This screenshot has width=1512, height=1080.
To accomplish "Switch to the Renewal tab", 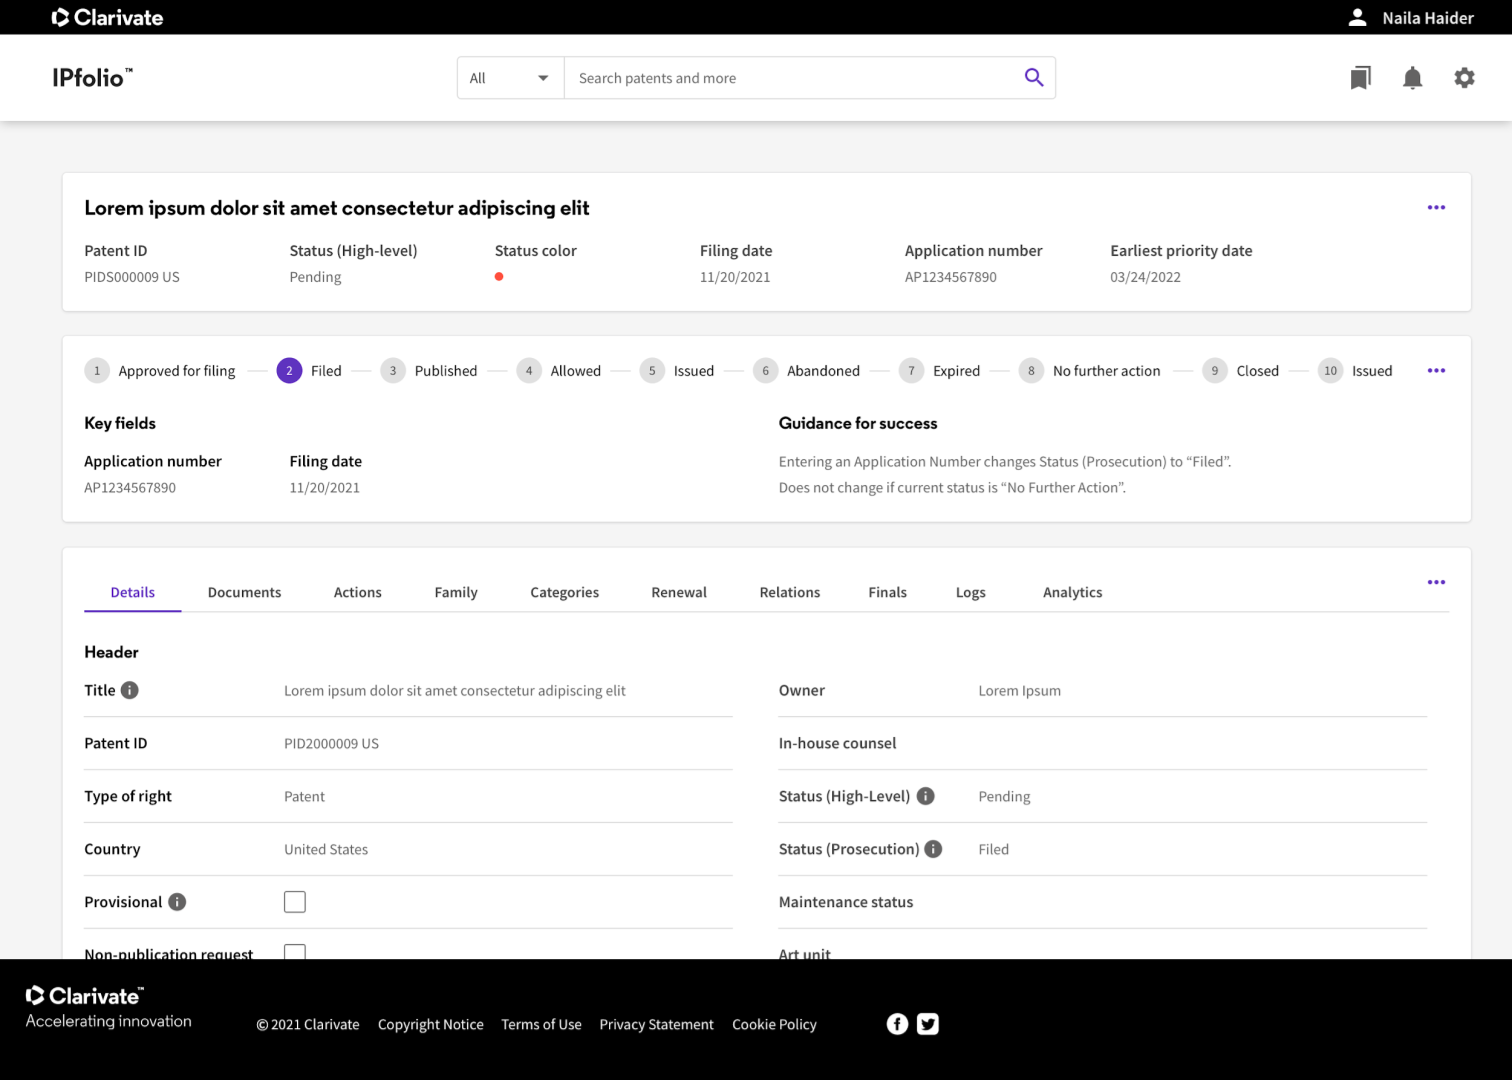I will tap(679, 592).
